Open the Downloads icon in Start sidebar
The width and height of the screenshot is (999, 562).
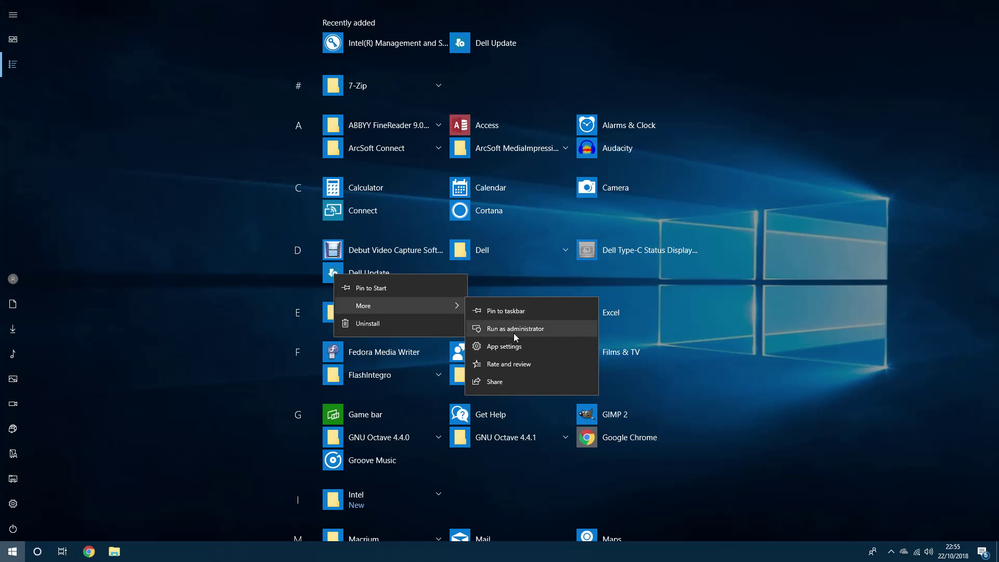[13, 329]
